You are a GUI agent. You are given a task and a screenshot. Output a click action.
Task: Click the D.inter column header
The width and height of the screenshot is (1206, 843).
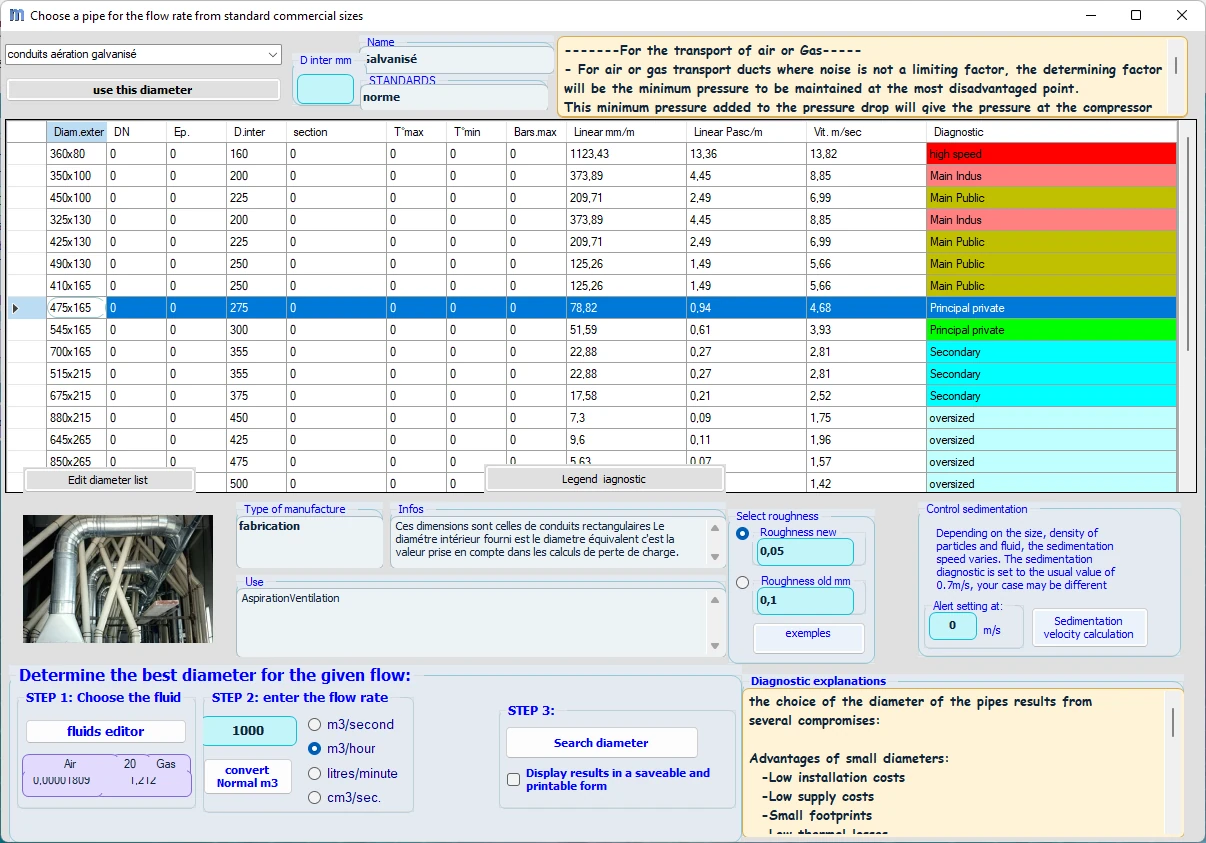(x=257, y=132)
